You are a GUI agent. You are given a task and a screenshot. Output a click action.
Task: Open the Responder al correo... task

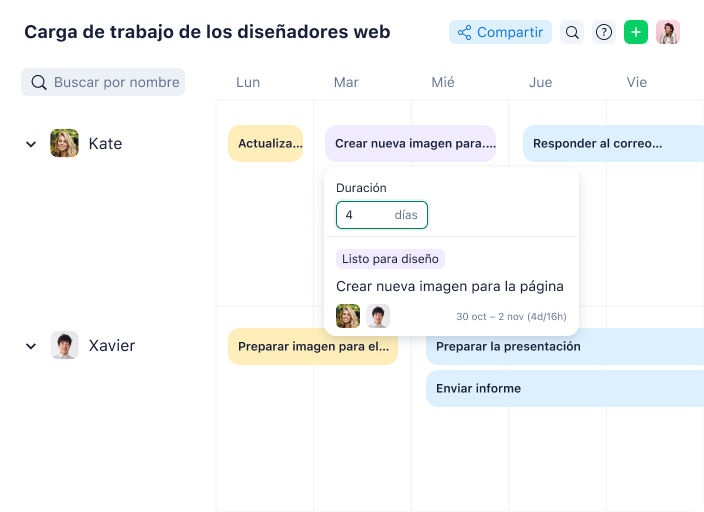613,143
